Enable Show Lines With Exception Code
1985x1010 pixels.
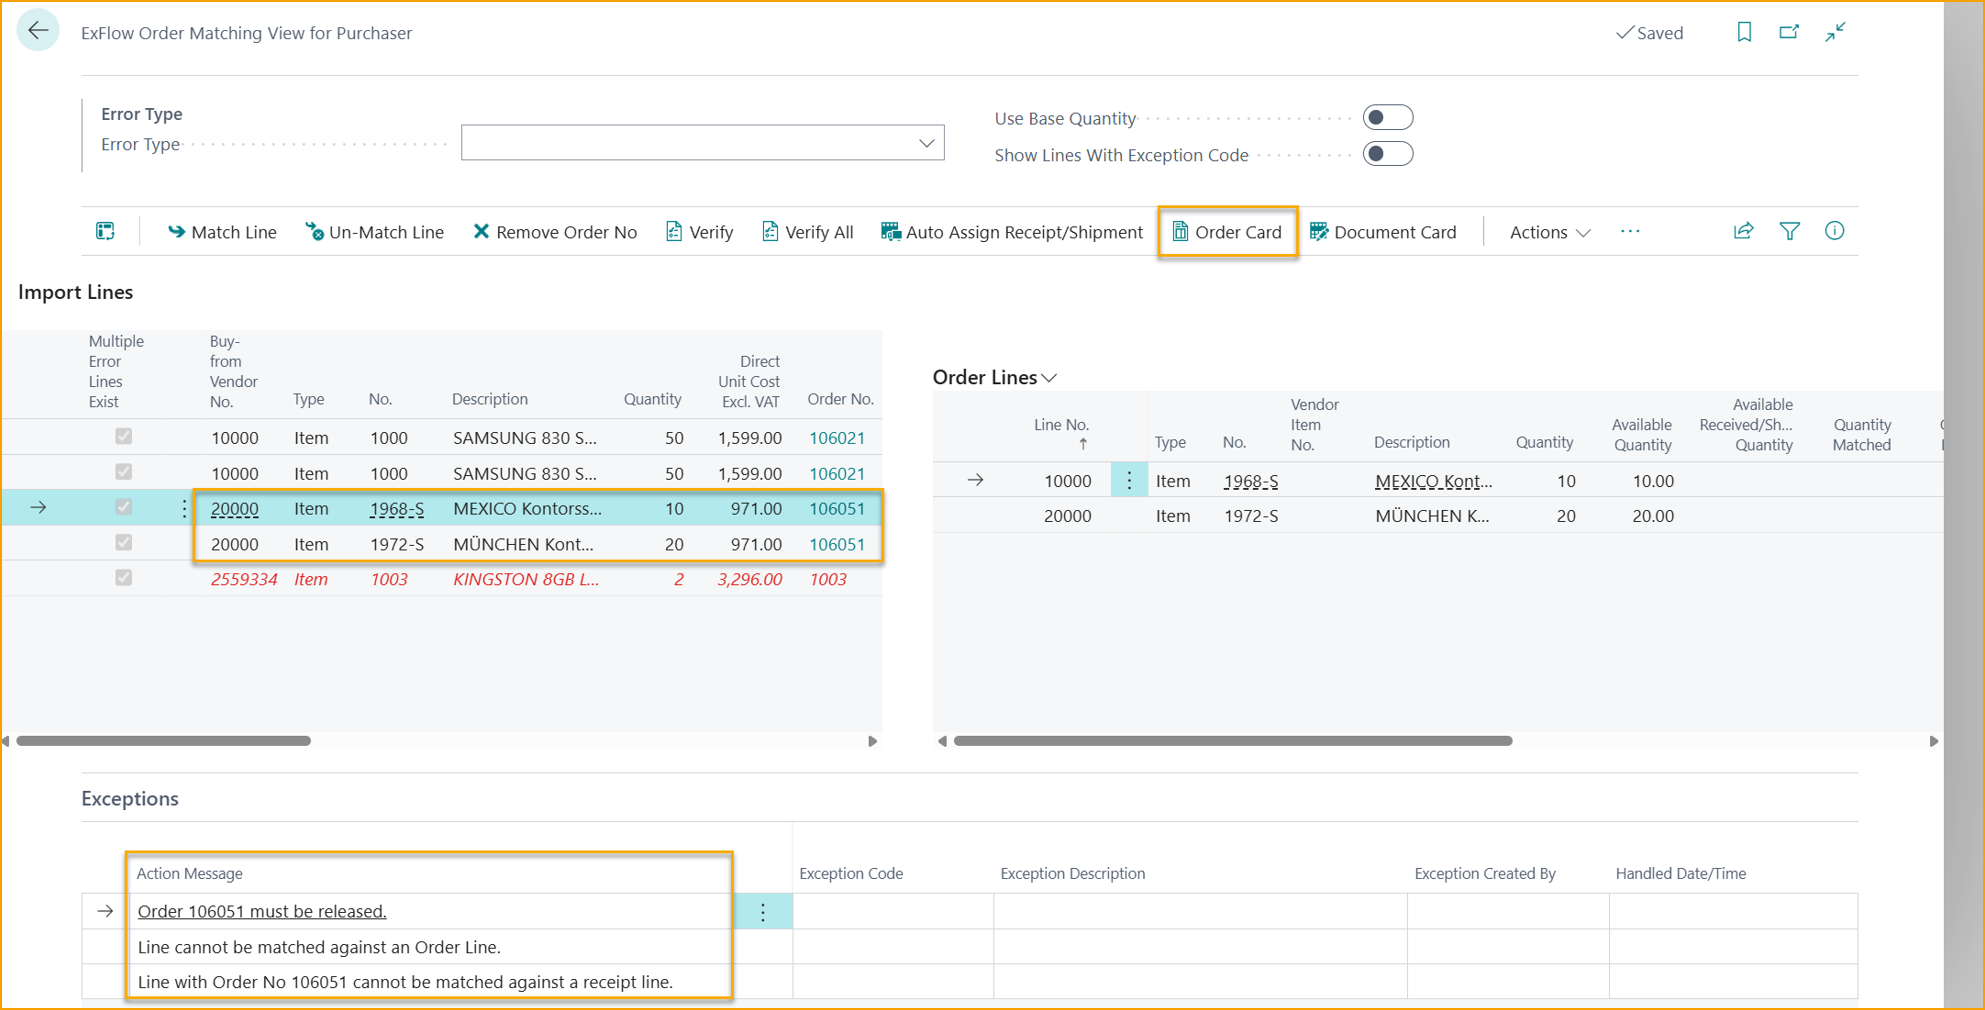click(1387, 154)
